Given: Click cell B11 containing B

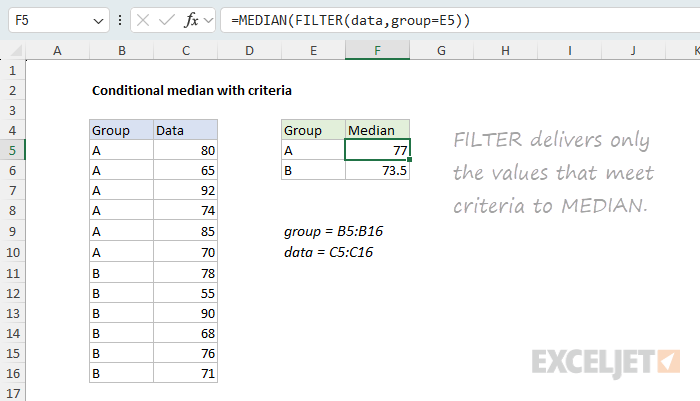Looking at the screenshot, I should pyautogui.click(x=121, y=273).
